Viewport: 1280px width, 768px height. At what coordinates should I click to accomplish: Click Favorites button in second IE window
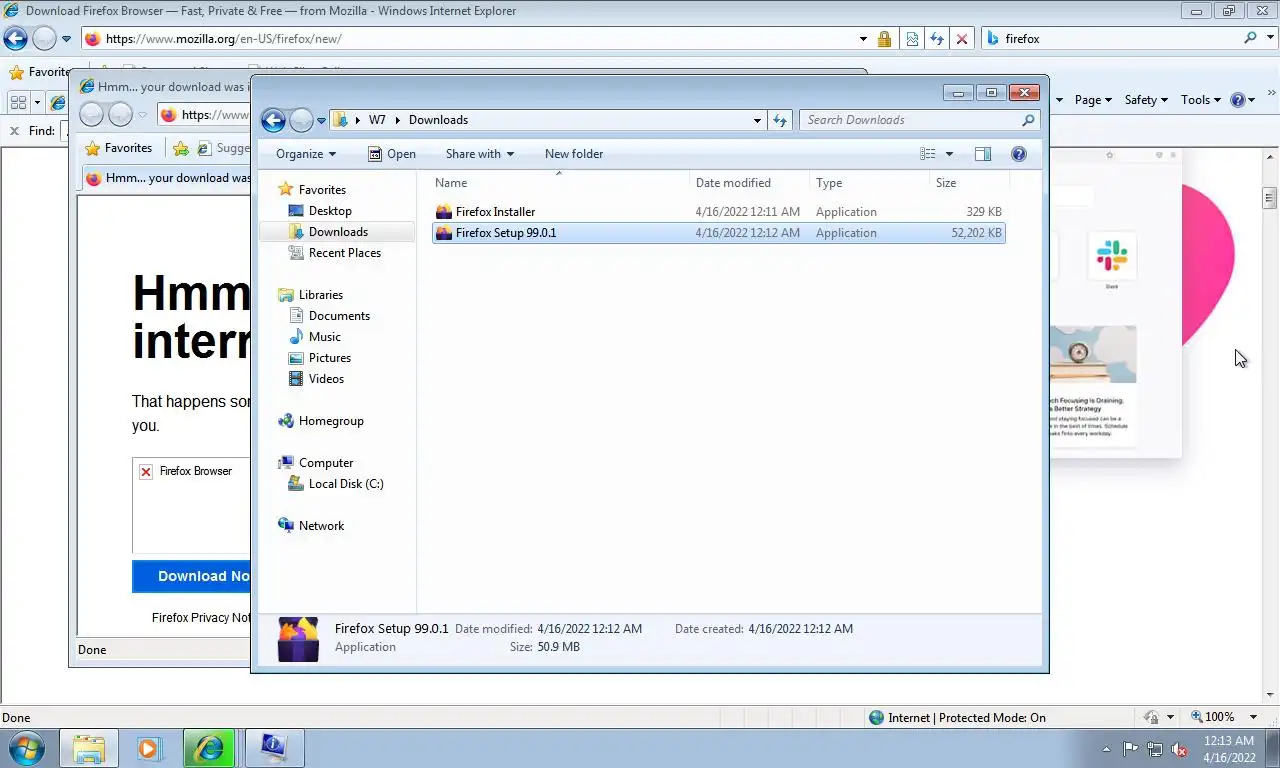[119, 148]
